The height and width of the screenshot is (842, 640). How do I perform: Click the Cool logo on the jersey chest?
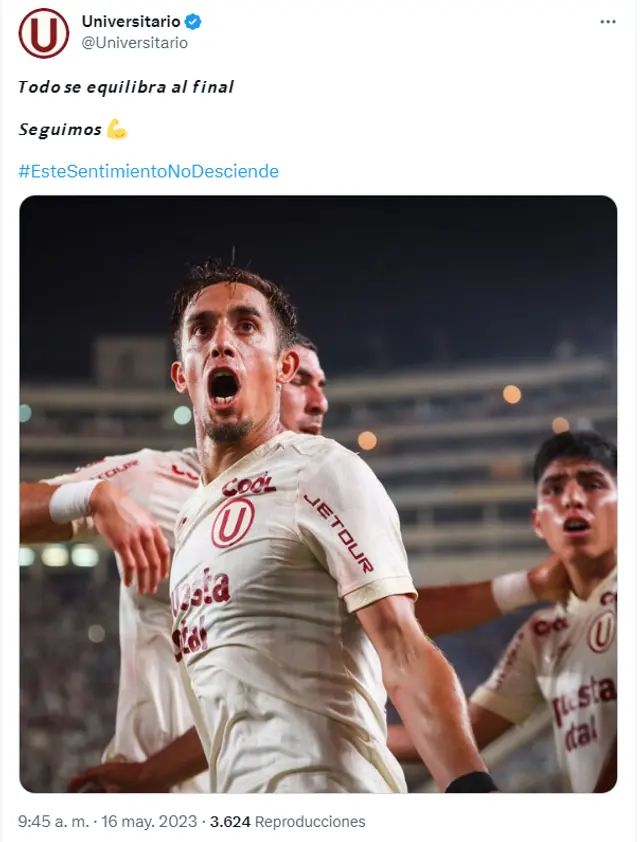pyautogui.click(x=249, y=485)
